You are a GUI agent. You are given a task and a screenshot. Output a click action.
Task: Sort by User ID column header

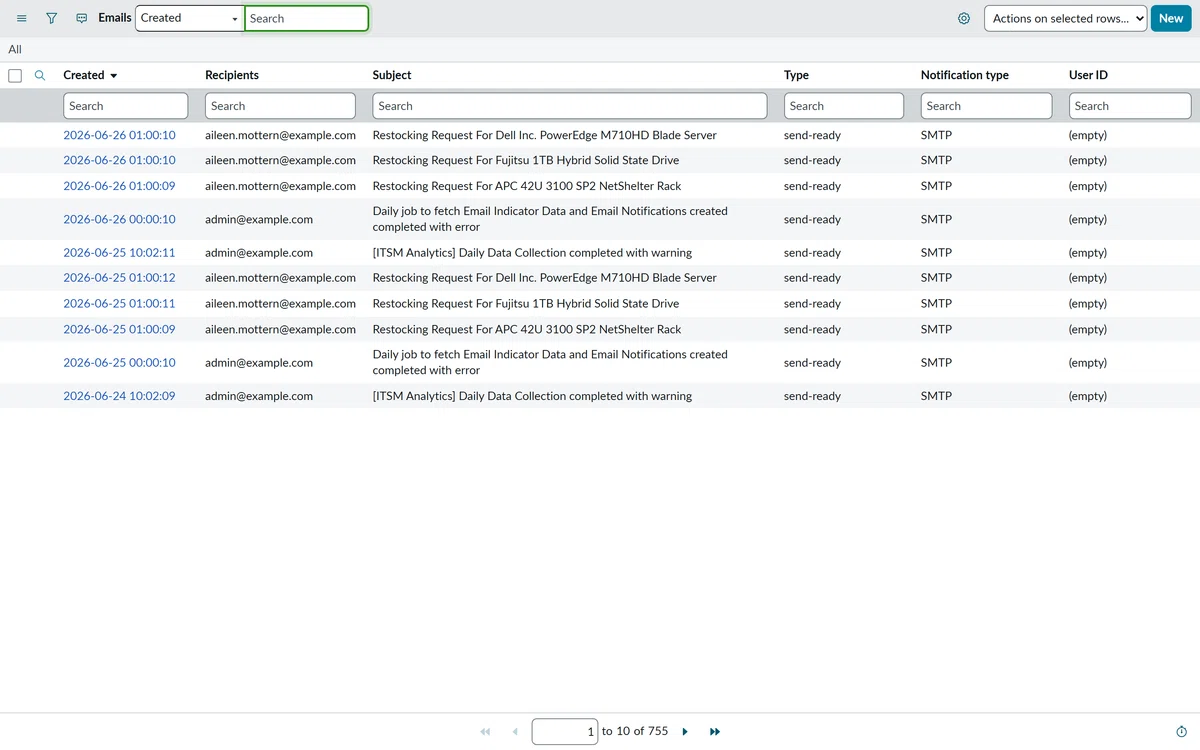point(1088,75)
